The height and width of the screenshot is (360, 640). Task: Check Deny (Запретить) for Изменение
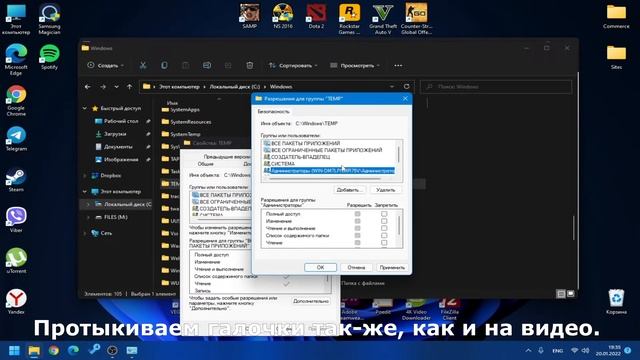click(384, 221)
